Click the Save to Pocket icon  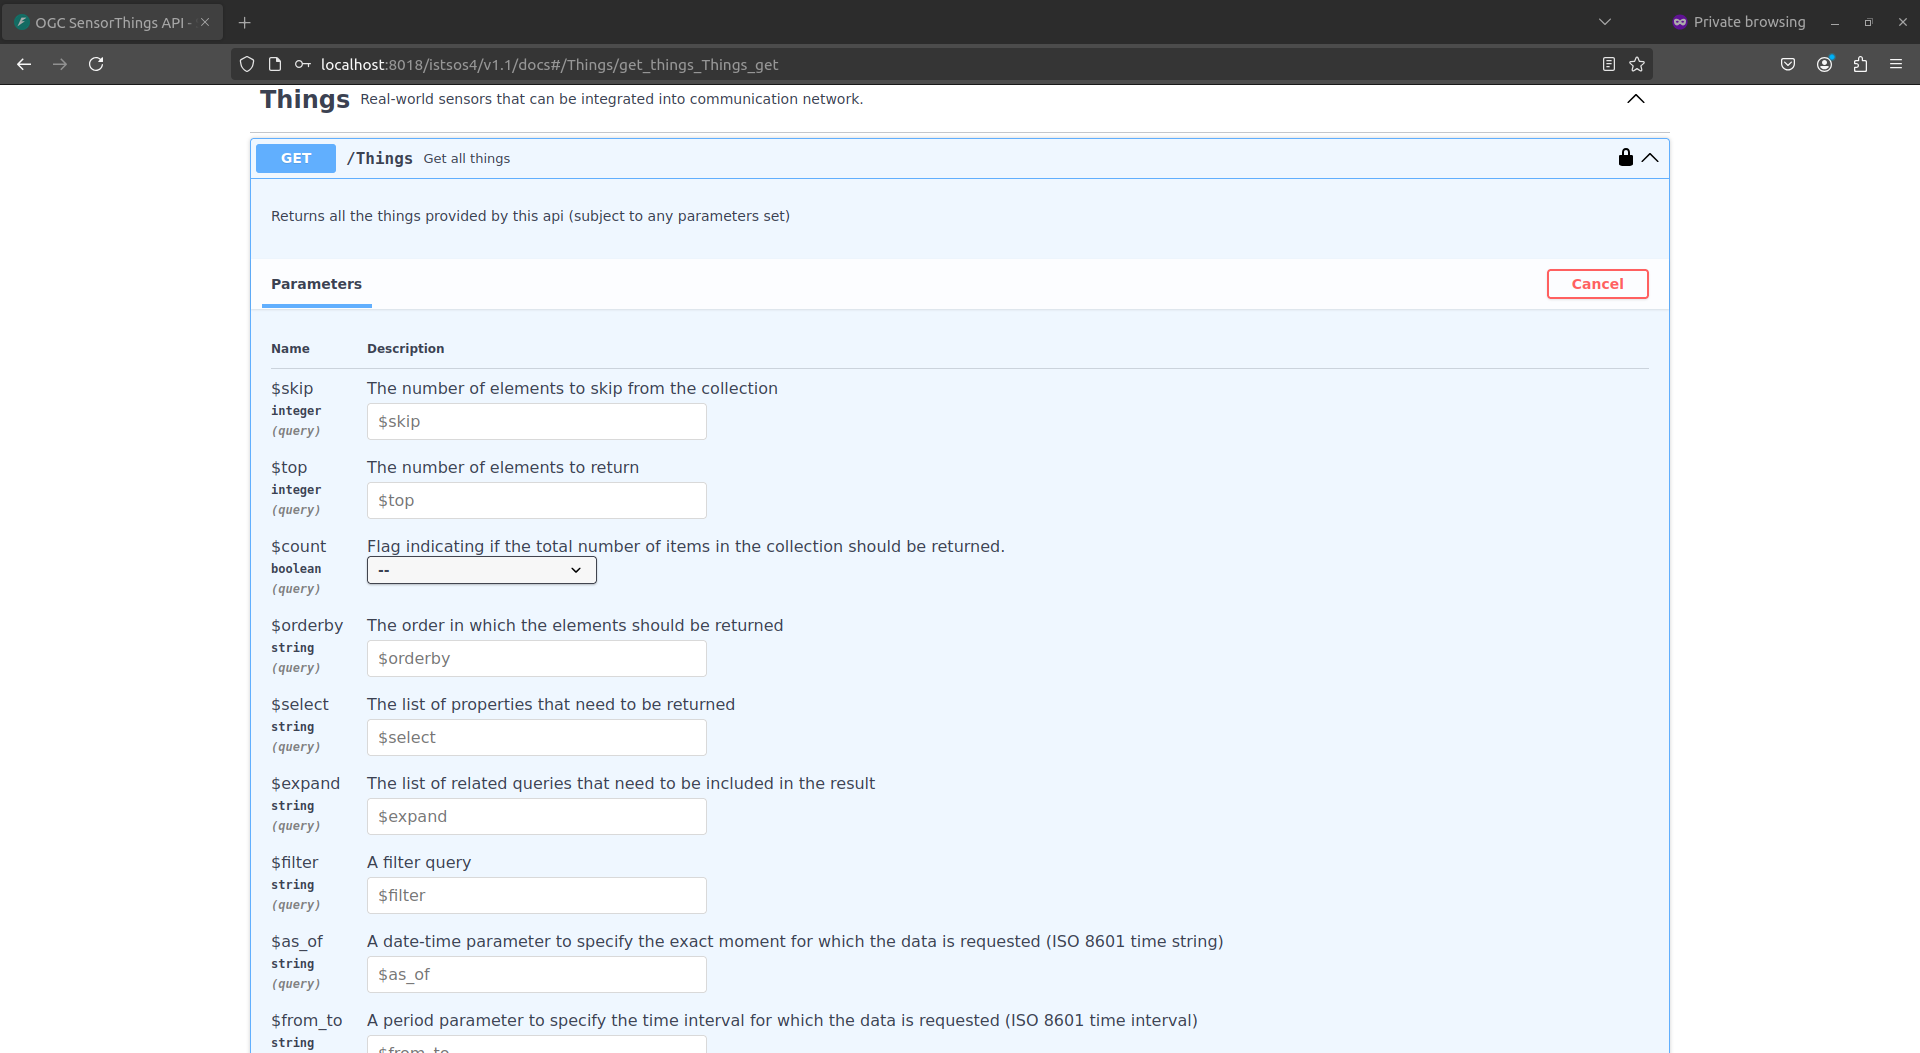[1788, 64]
